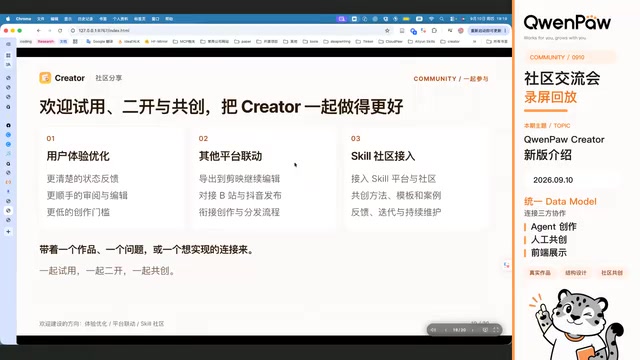Expand the tools bookmark folder

click(x=310, y=42)
